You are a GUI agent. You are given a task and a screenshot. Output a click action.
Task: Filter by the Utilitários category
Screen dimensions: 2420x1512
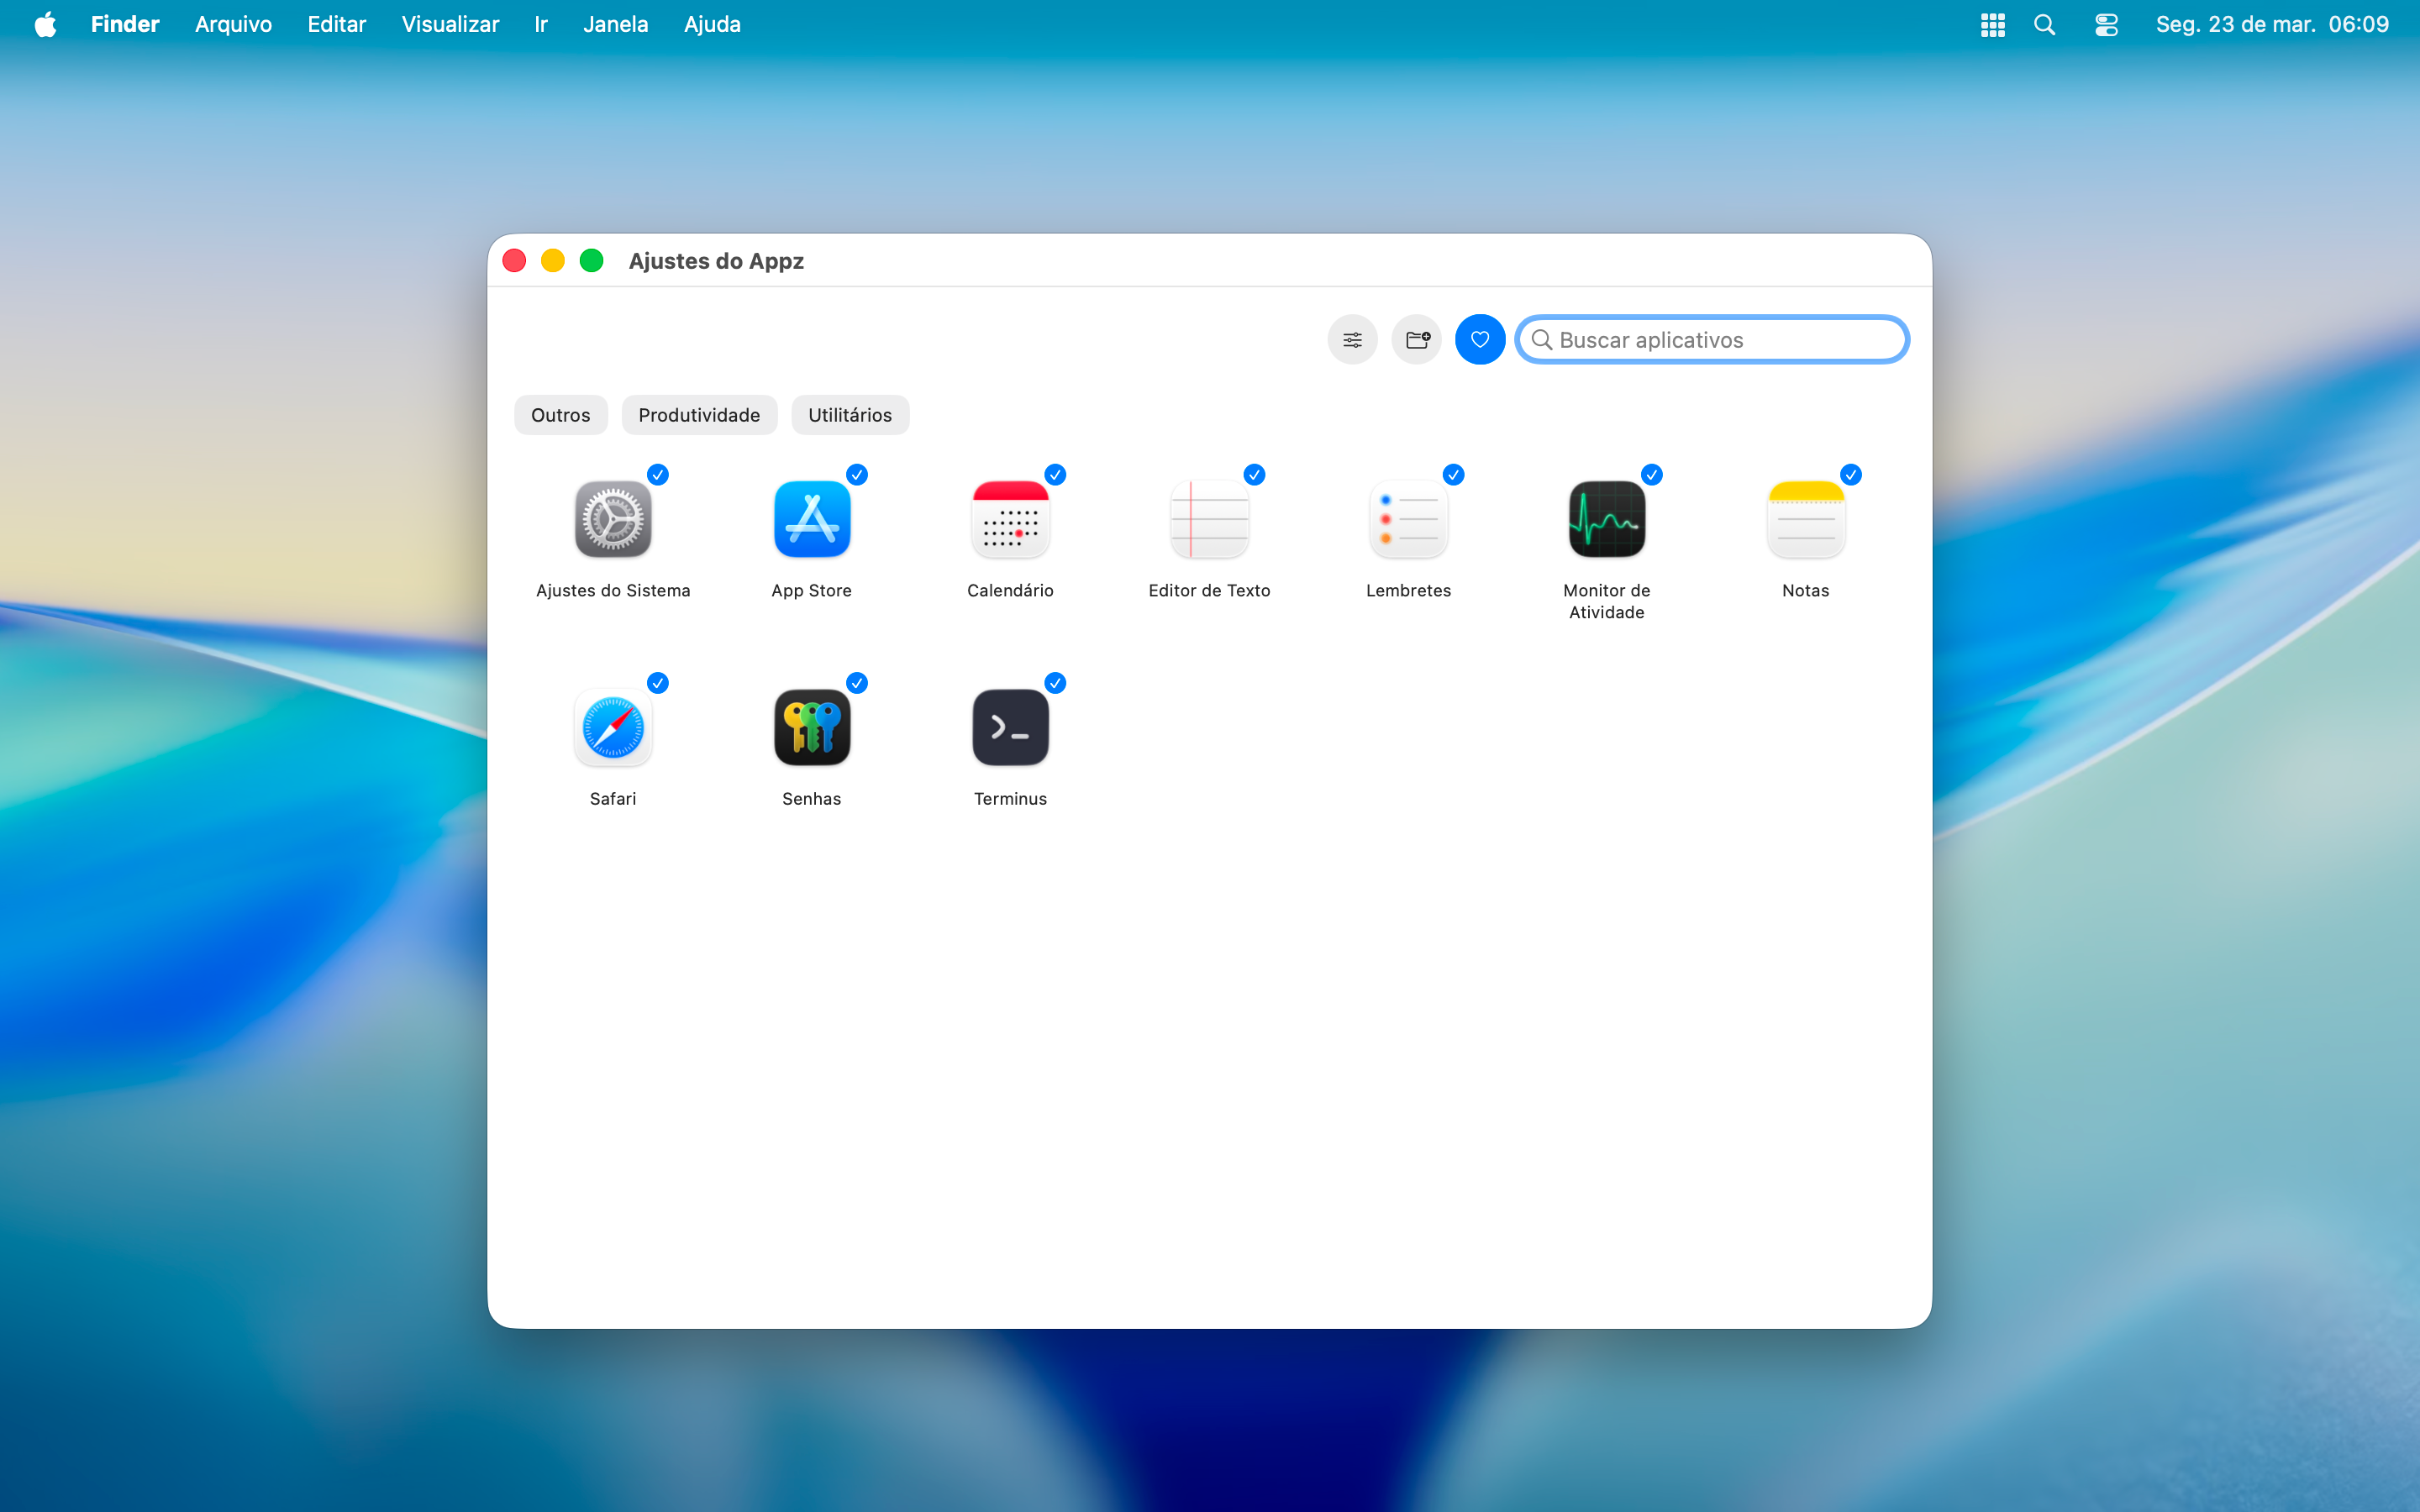pos(849,415)
